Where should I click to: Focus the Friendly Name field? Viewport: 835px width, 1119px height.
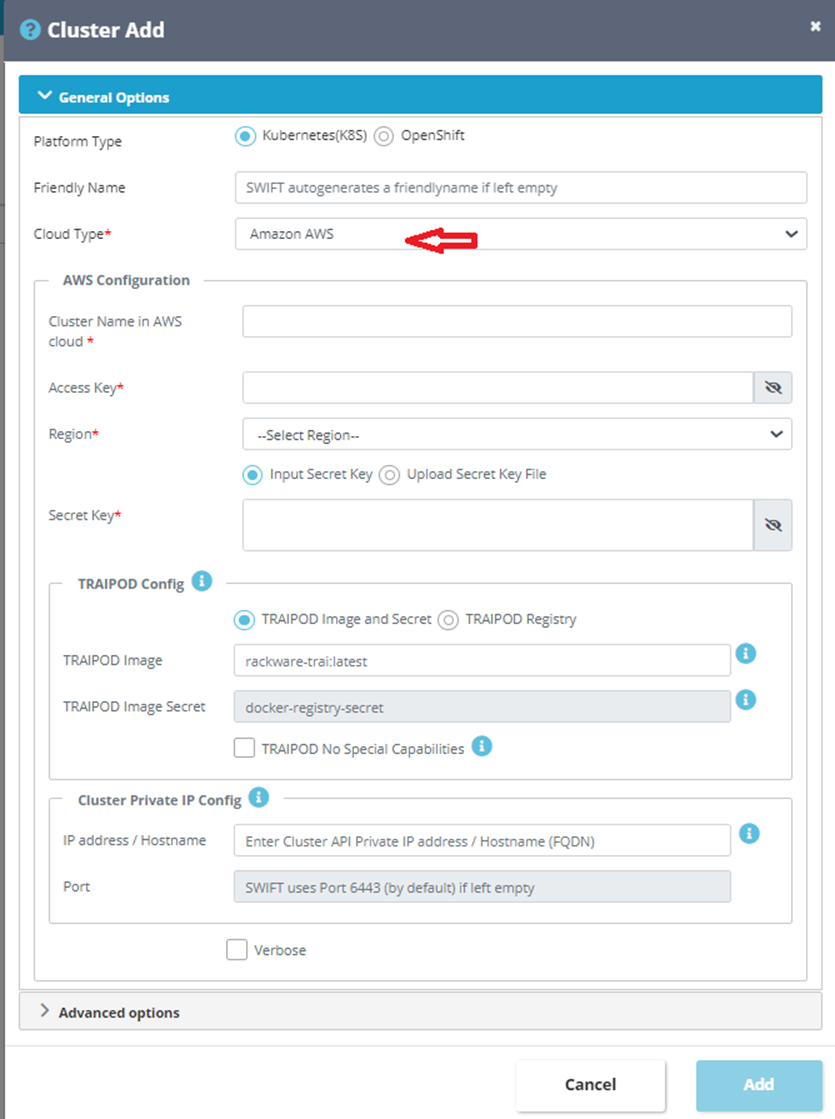click(521, 188)
